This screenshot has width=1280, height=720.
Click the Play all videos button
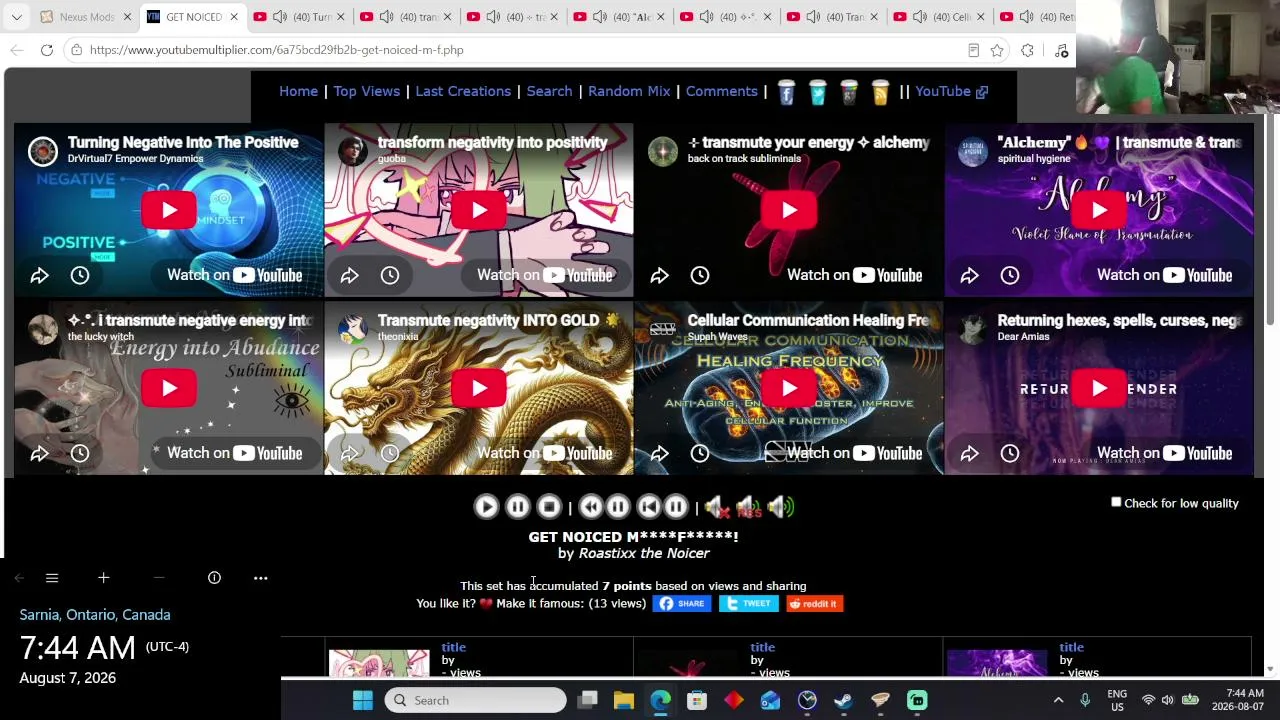point(486,507)
